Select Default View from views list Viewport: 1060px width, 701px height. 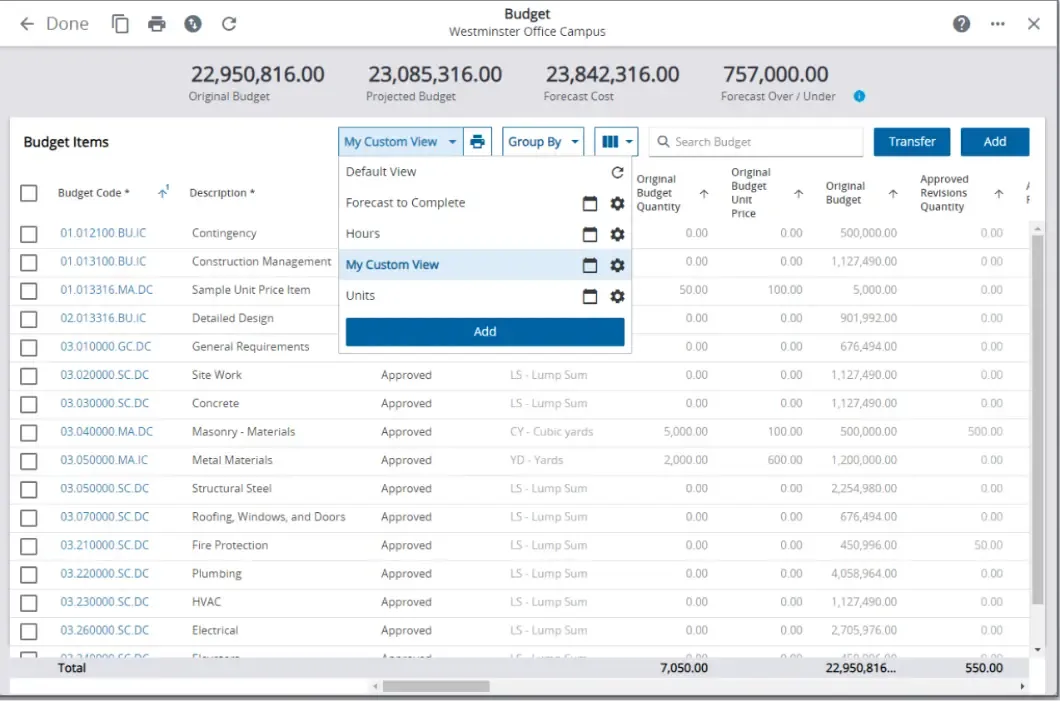(x=381, y=172)
